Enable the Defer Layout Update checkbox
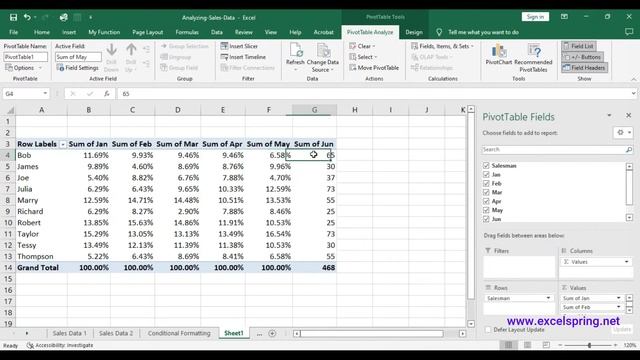 pyautogui.click(x=488, y=329)
